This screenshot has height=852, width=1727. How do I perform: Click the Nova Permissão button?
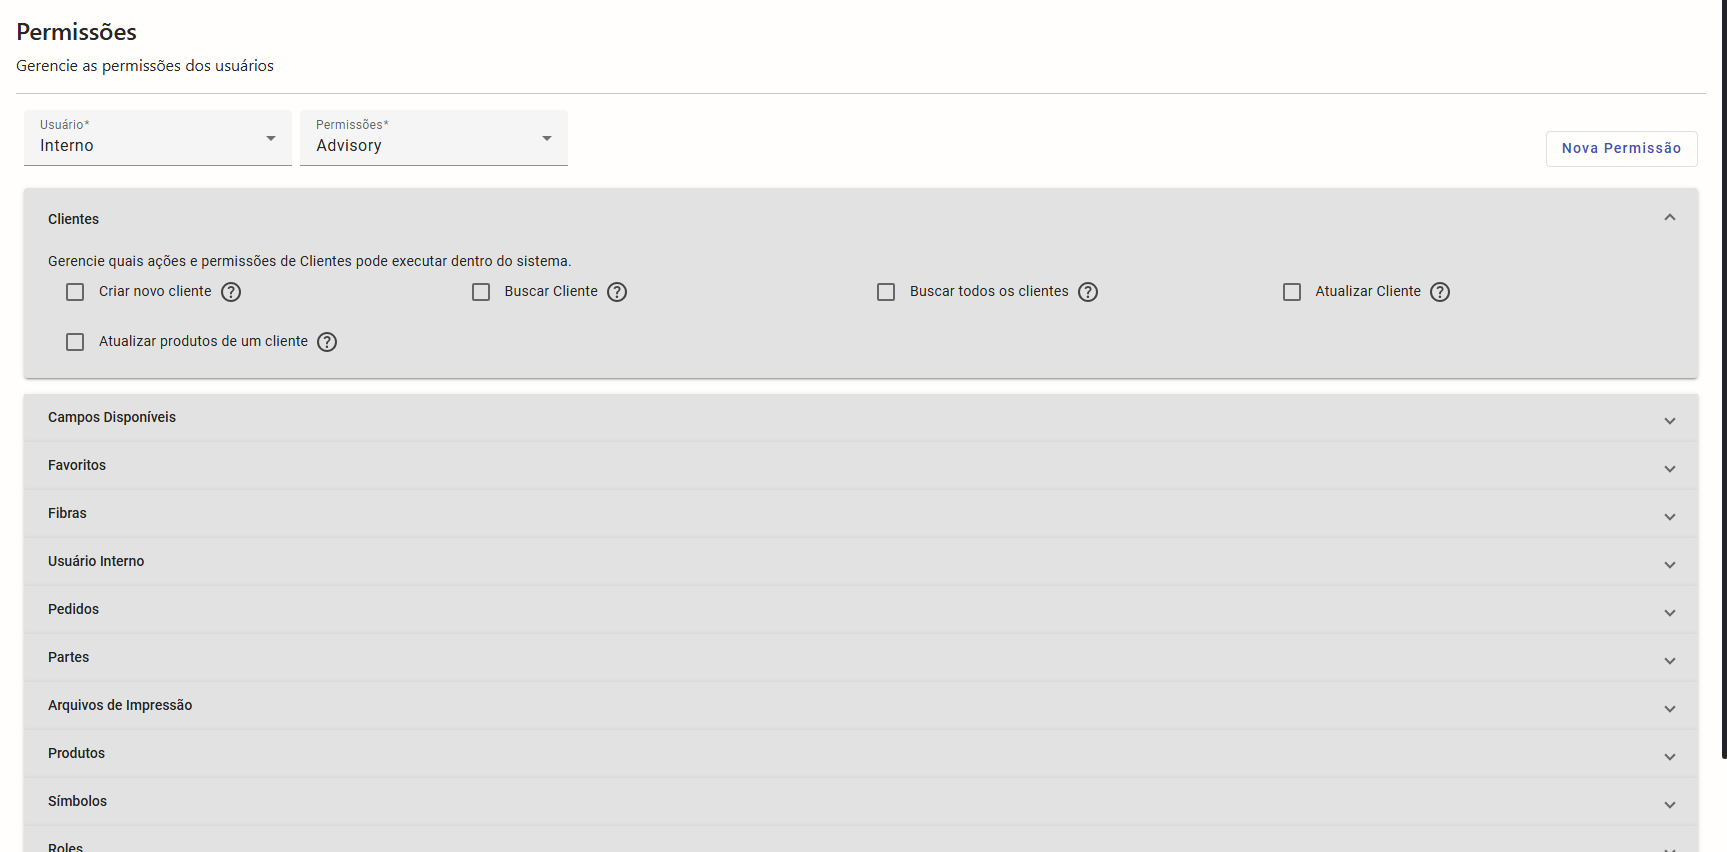click(x=1621, y=148)
